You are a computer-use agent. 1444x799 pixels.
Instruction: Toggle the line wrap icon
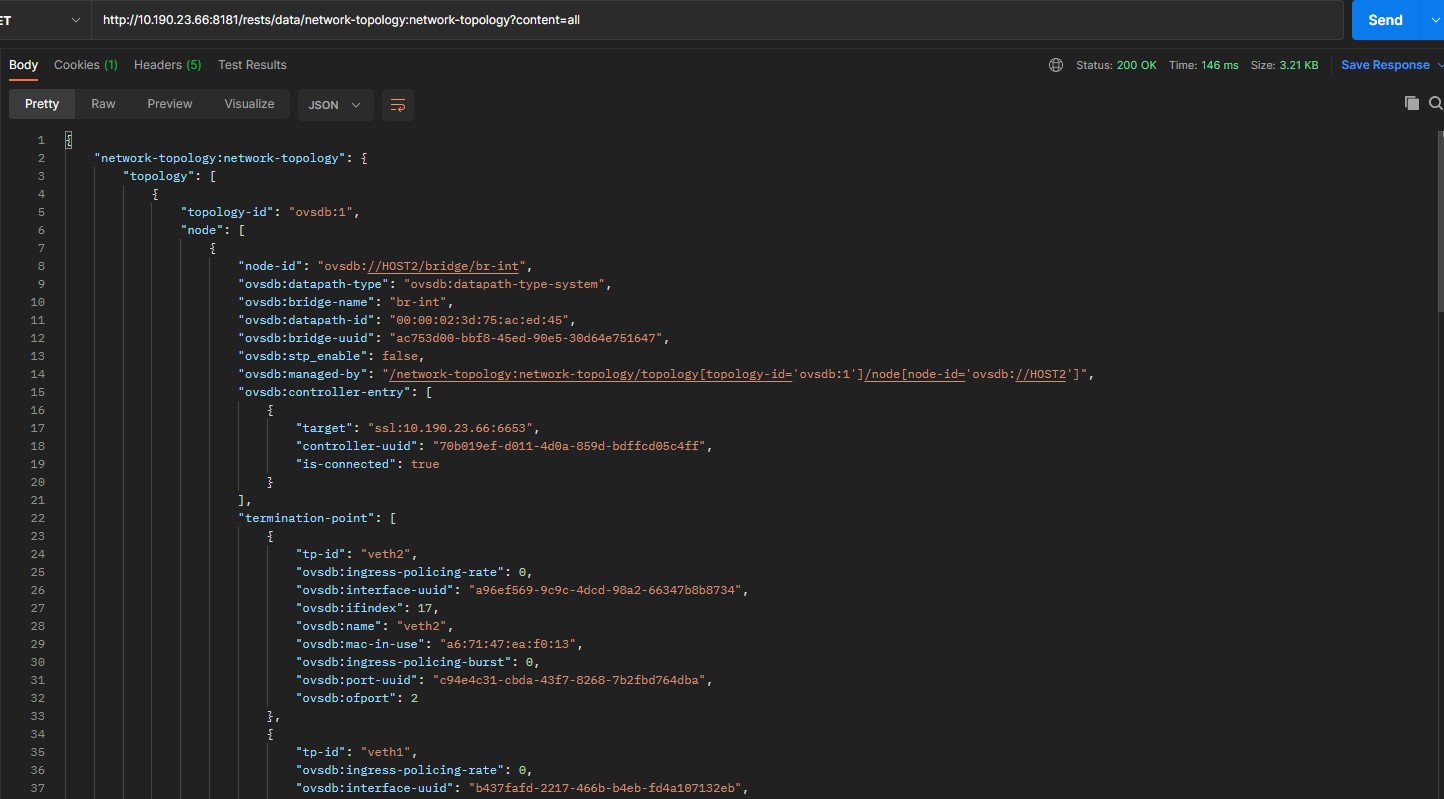398,105
